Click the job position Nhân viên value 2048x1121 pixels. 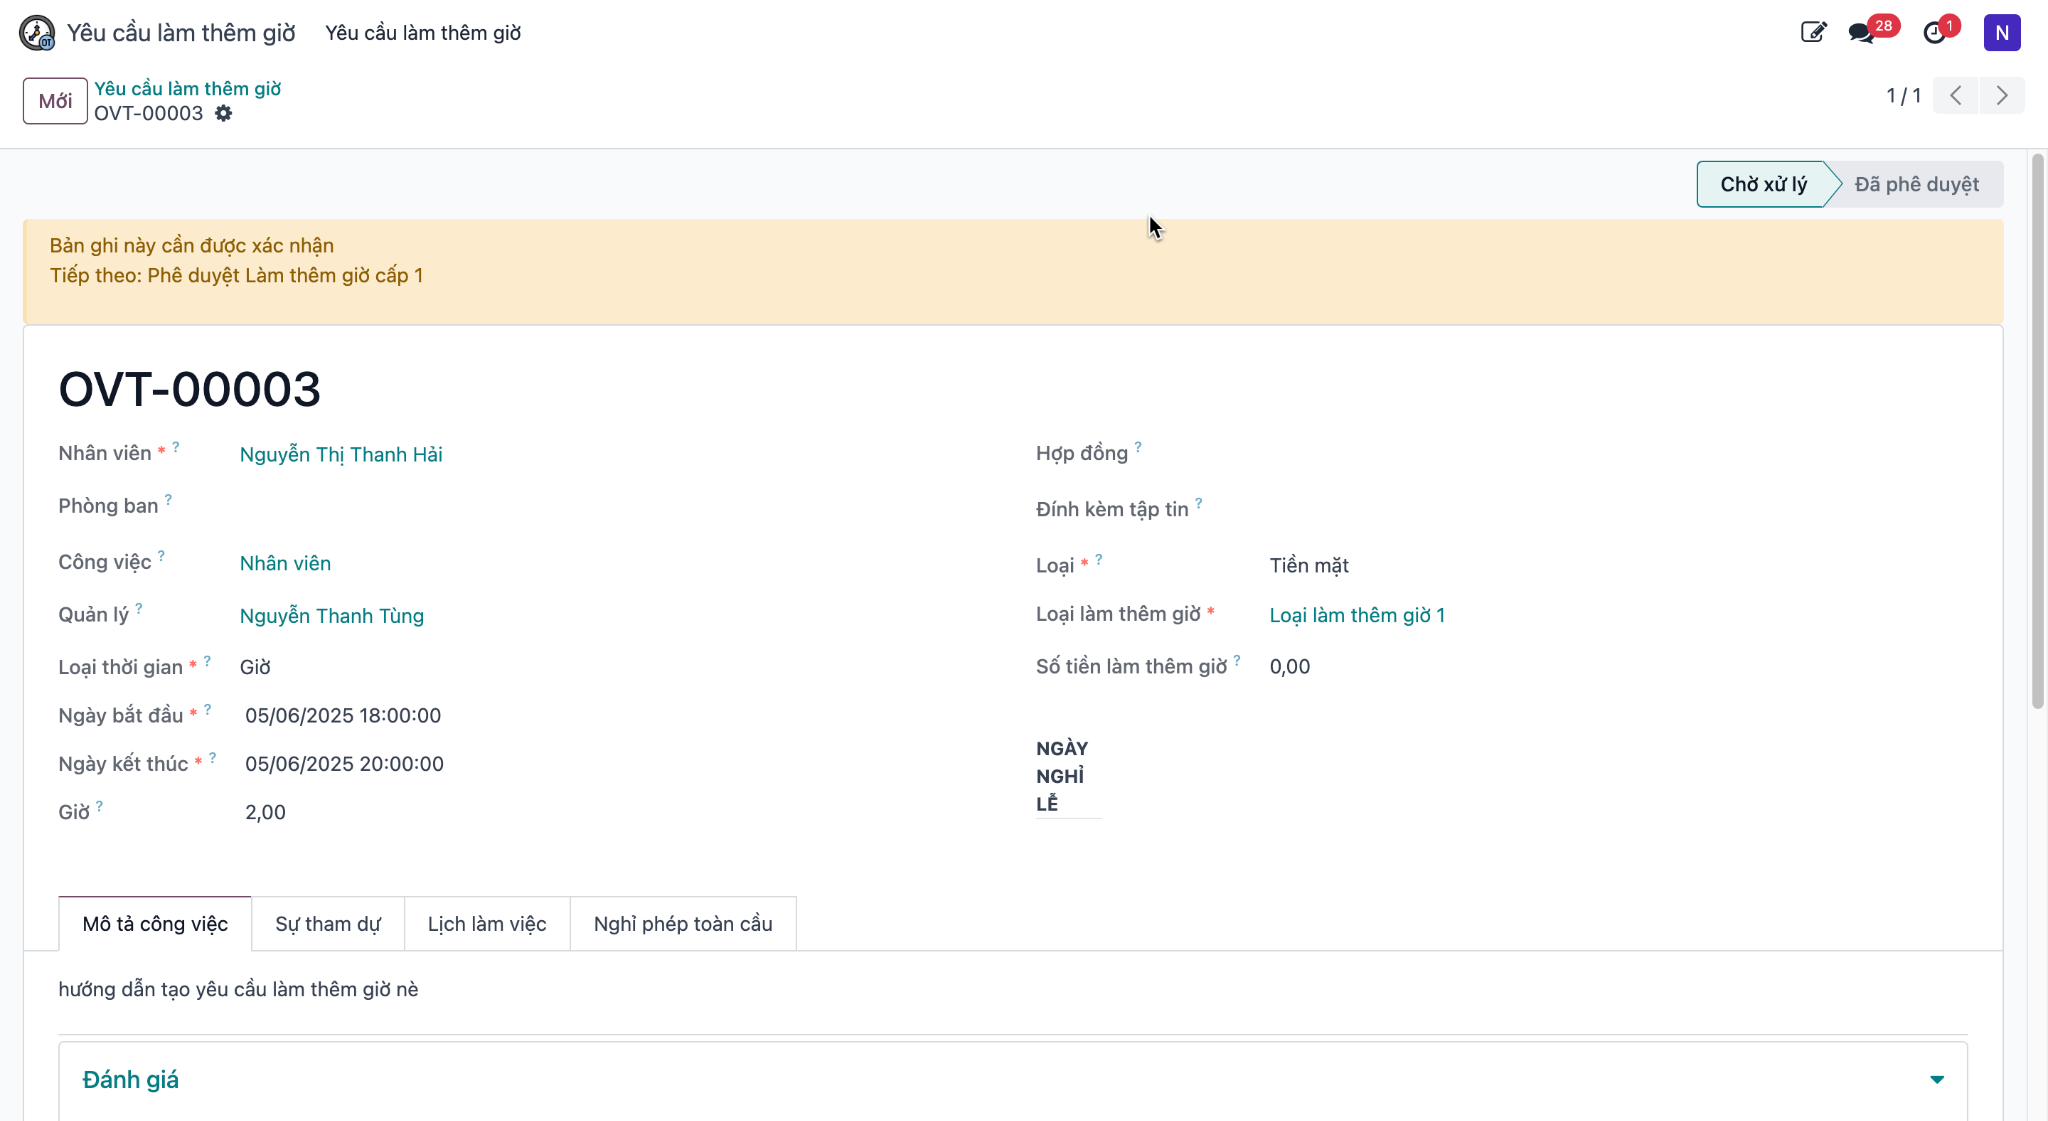click(x=285, y=564)
